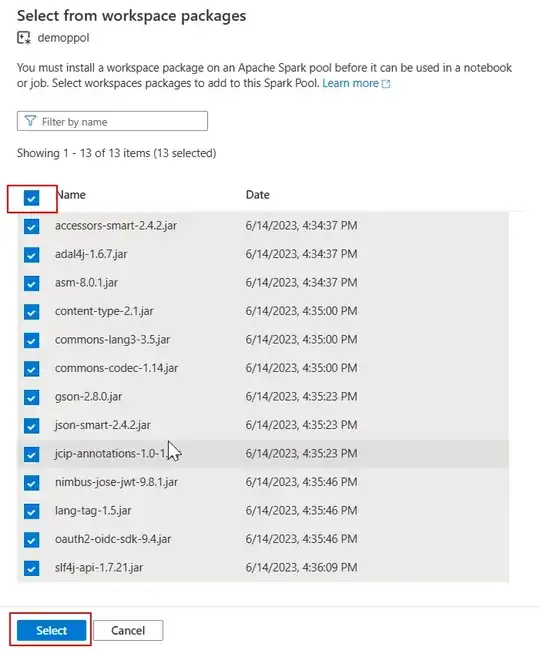Image resolution: width=540 pixels, height=650 pixels.
Task: Click the oauth2-oidc-sdk-9.4.jar row name
Action: pyautogui.click(x=113, y=539)
